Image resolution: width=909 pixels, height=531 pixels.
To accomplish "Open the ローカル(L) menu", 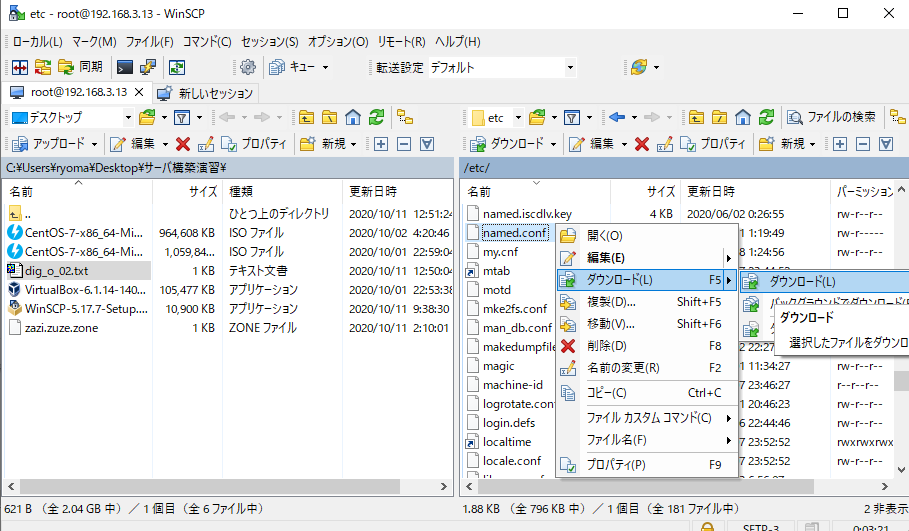I will tap(37, 42).
